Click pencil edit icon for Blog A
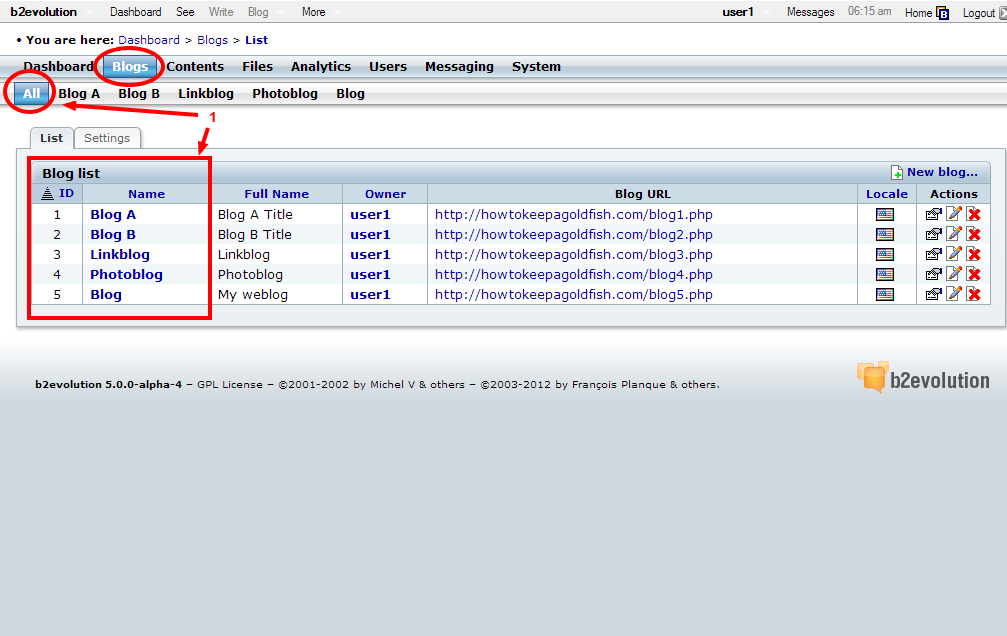 [x=954, y=214]
